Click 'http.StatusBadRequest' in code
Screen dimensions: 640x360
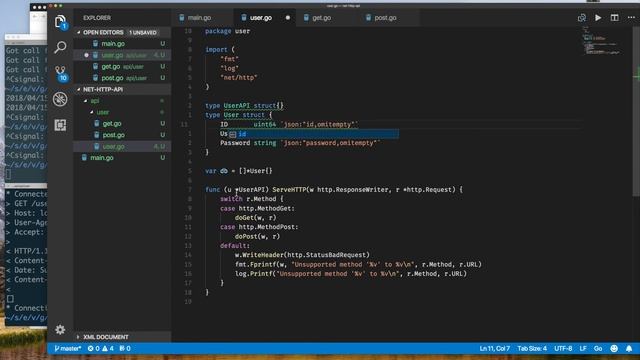tap(327, 255)
